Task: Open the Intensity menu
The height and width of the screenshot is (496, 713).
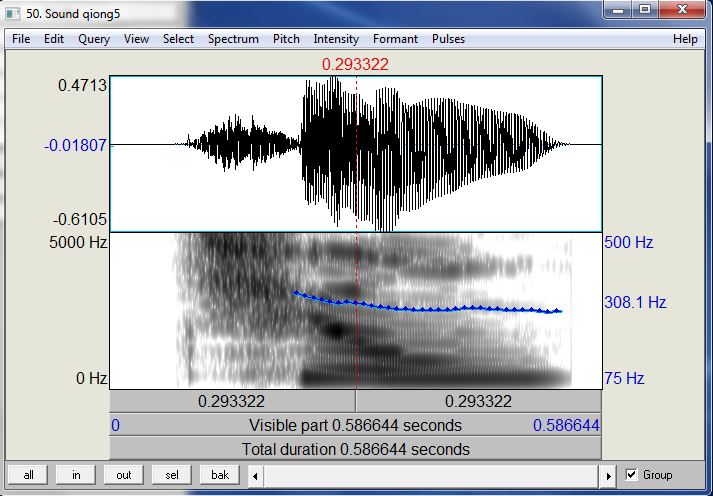Action: tap(336, 39)
